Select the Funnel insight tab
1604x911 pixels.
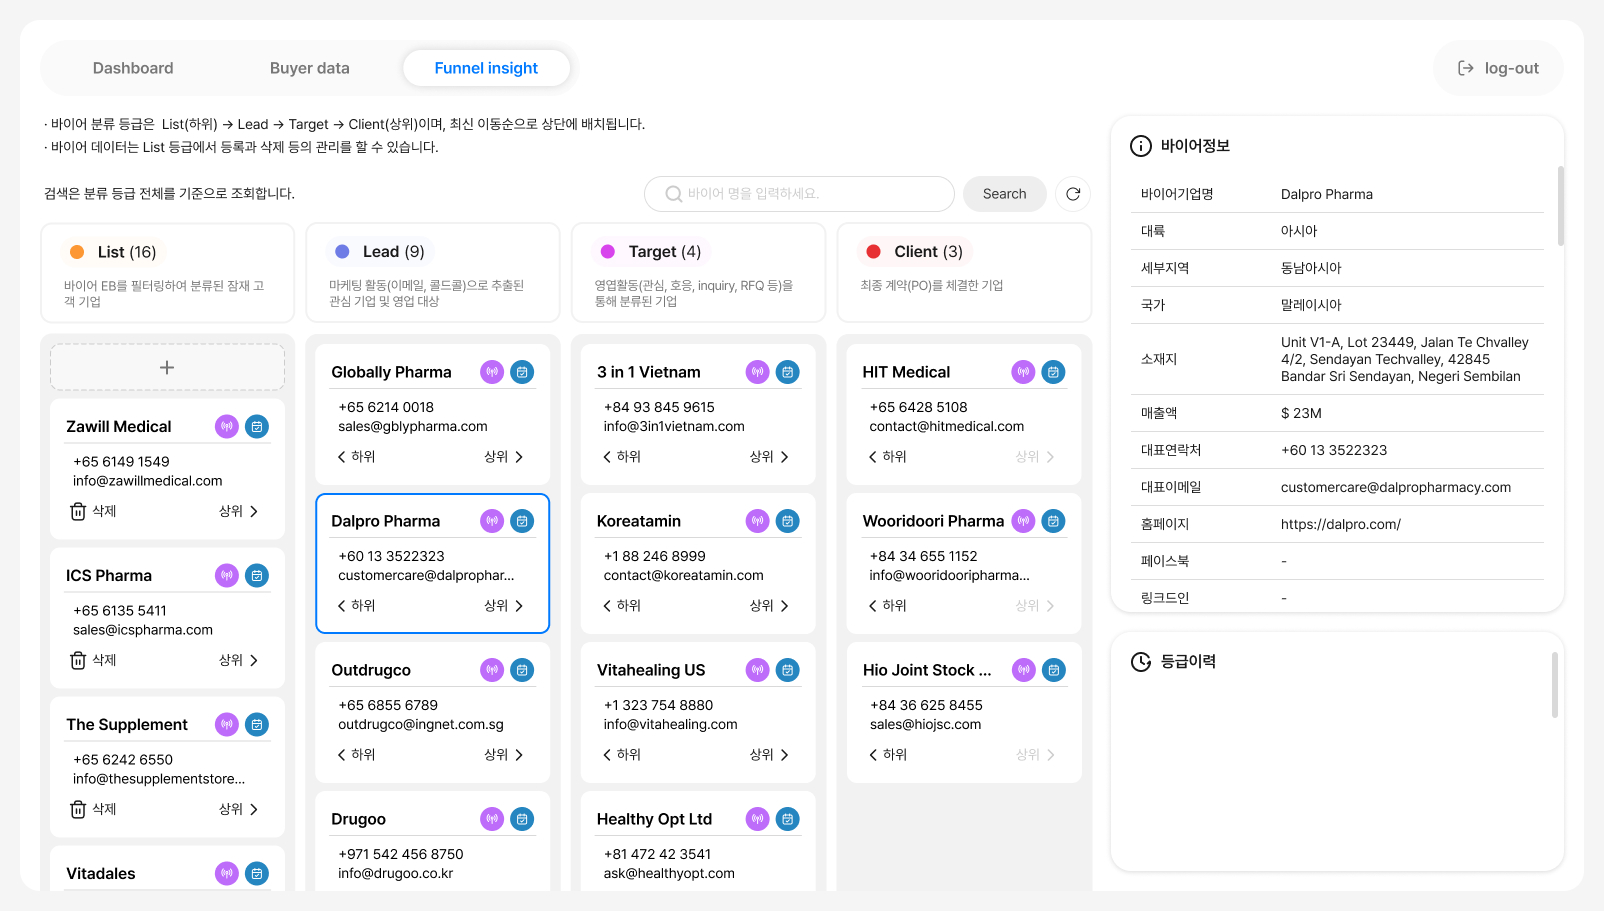pyautogui.click(x=486, y=68)
